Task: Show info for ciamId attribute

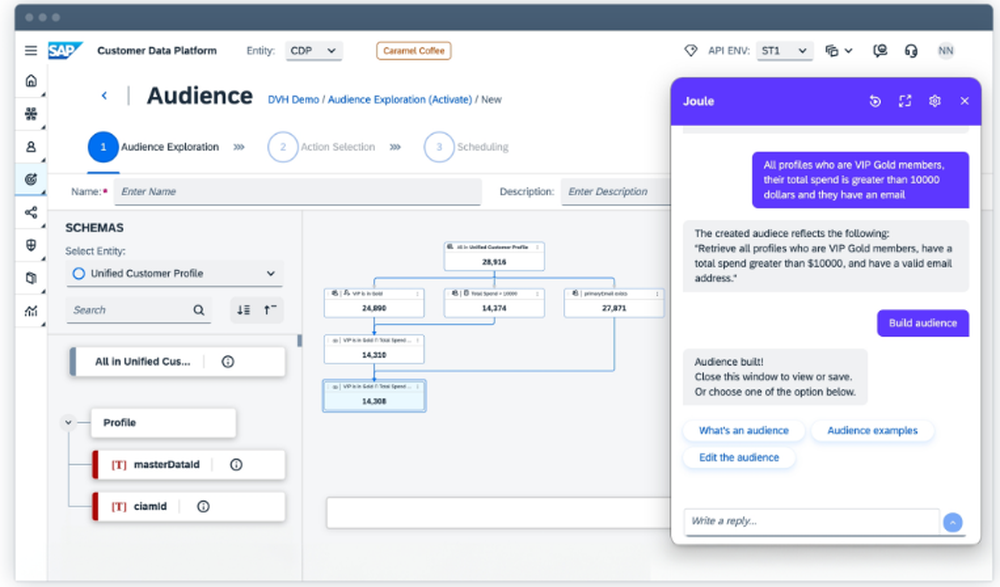Action: point(203,507)
